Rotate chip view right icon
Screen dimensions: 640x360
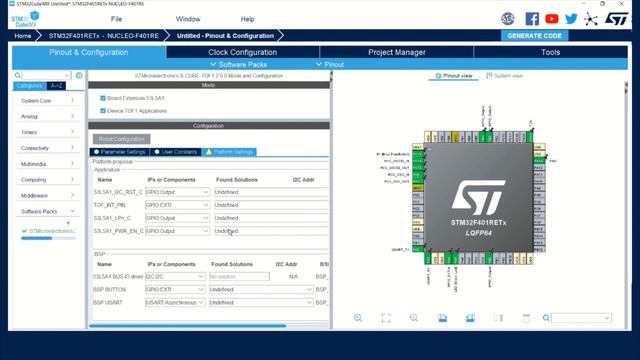pyautogui.click(x=470, y=318)
